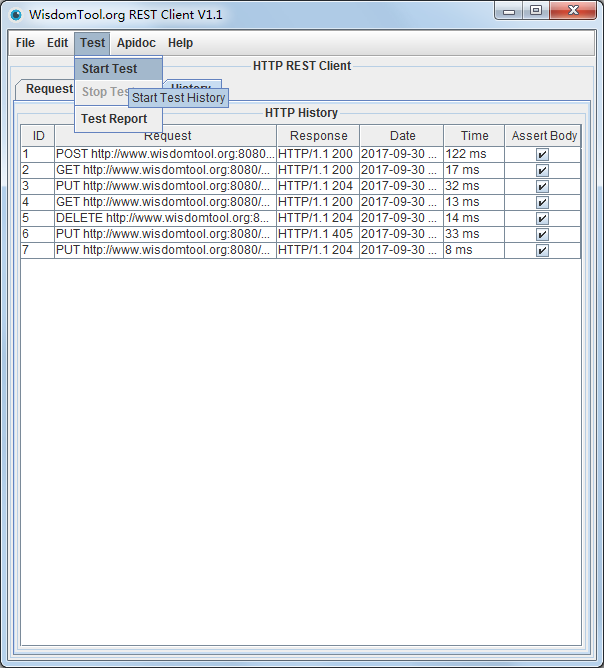Click the date cell in row 1
The height and width of the screenshot is (668, 604).
(402, 154)
